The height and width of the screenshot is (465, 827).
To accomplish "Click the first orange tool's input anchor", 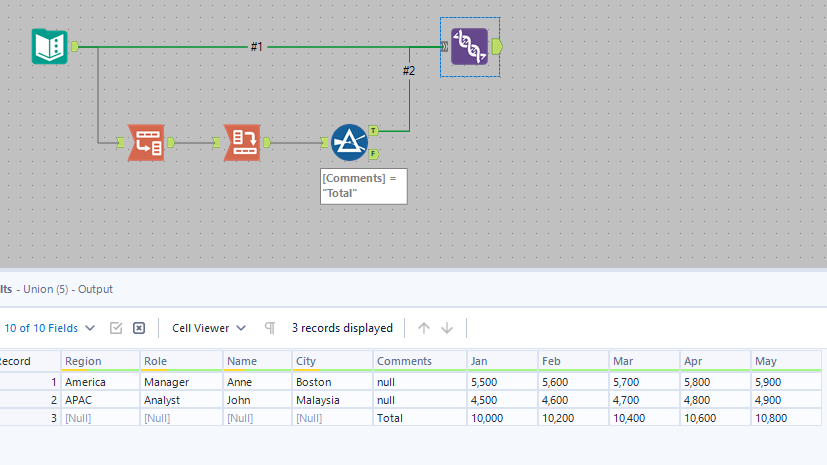I will (121, 142).
